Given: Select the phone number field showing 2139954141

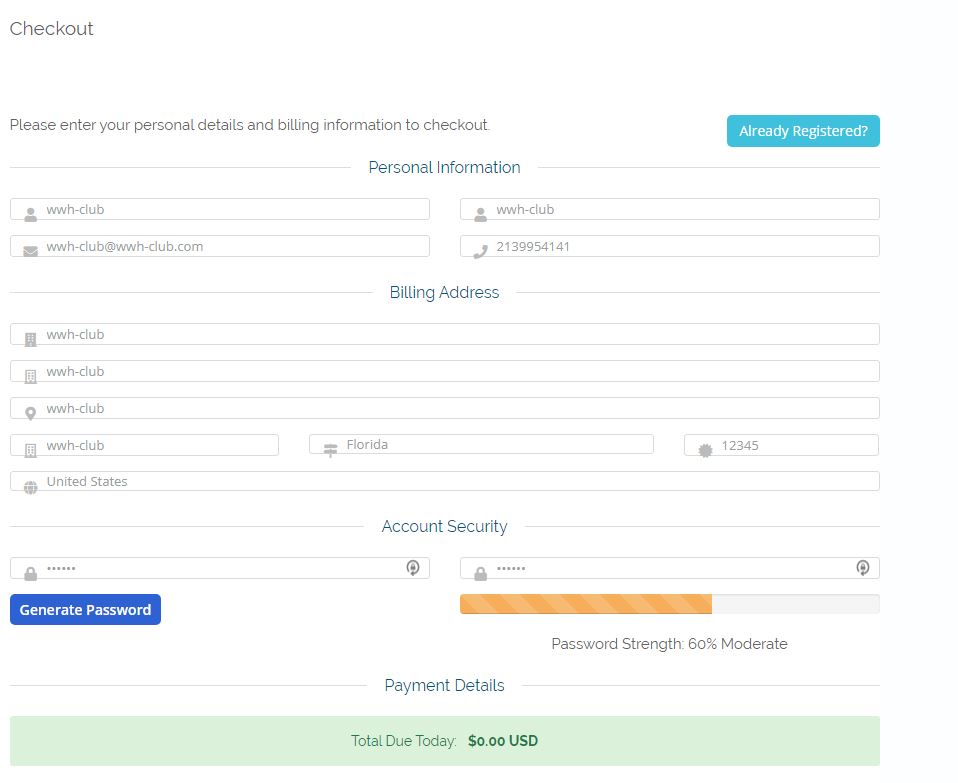Looking at the screenshot, I should pos(680,246).
